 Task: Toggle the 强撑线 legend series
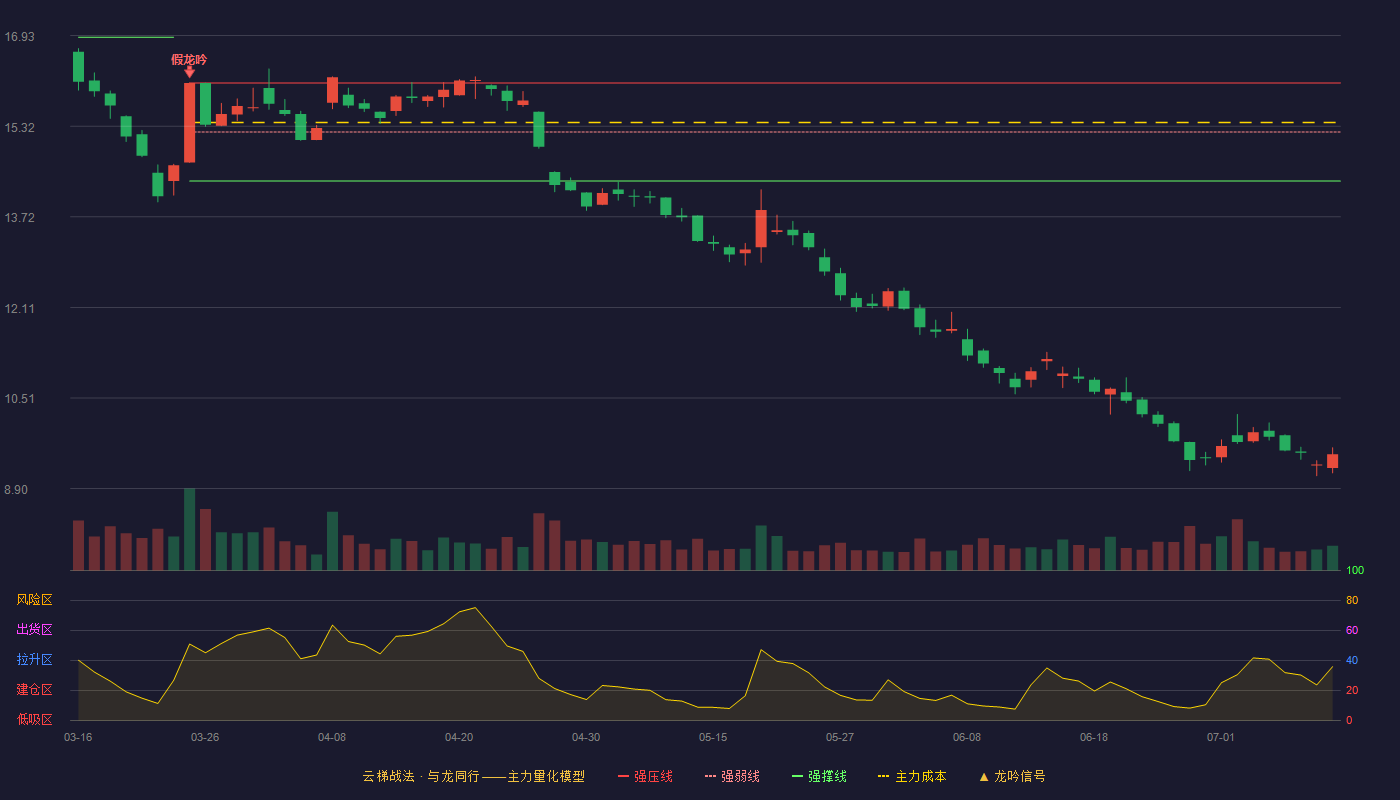tap(827, 776)
